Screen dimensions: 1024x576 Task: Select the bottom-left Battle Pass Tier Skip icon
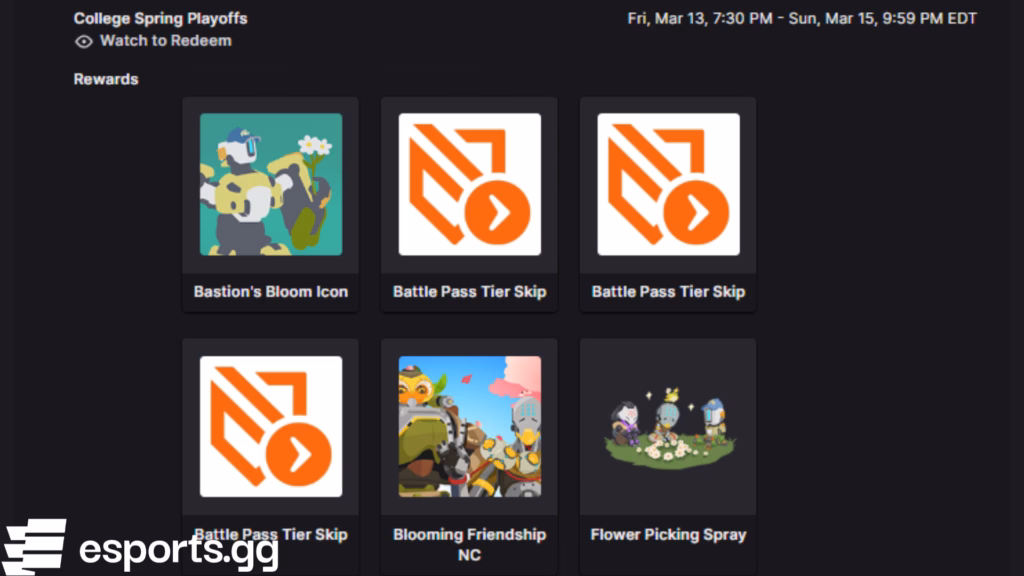pyautogui.click(x=269, y=427)
